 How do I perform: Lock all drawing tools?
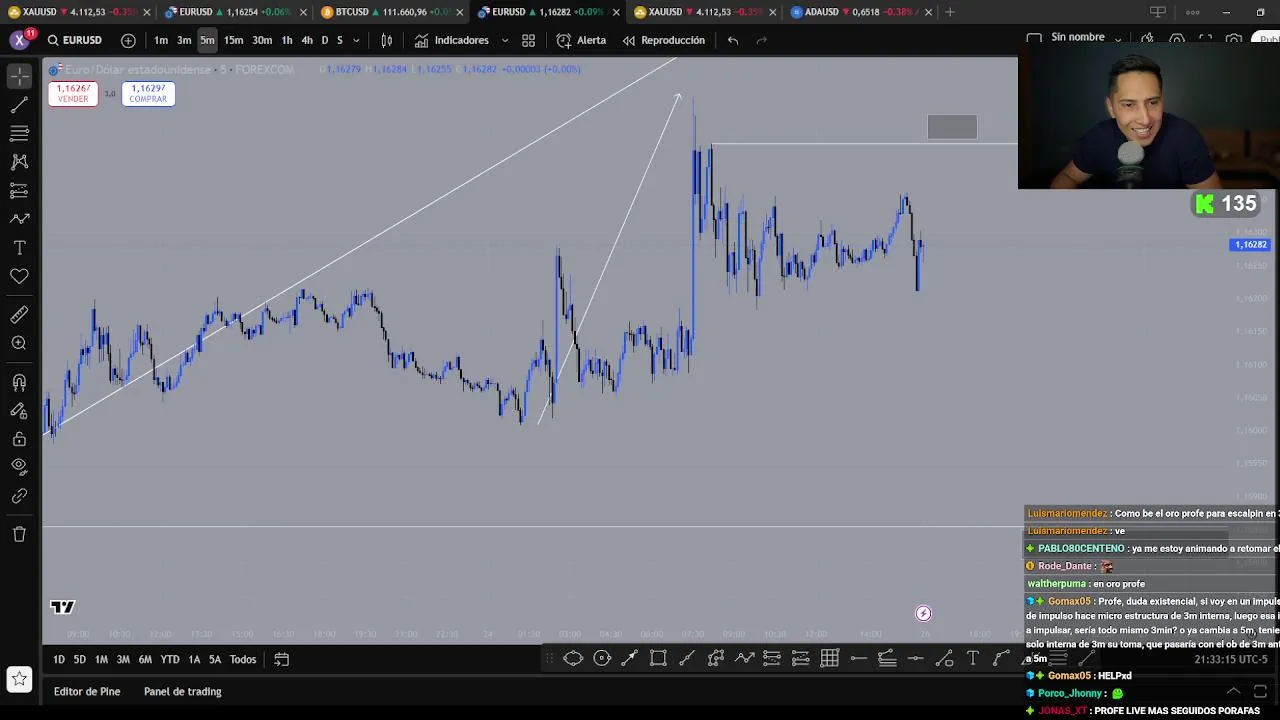point(19,439)
